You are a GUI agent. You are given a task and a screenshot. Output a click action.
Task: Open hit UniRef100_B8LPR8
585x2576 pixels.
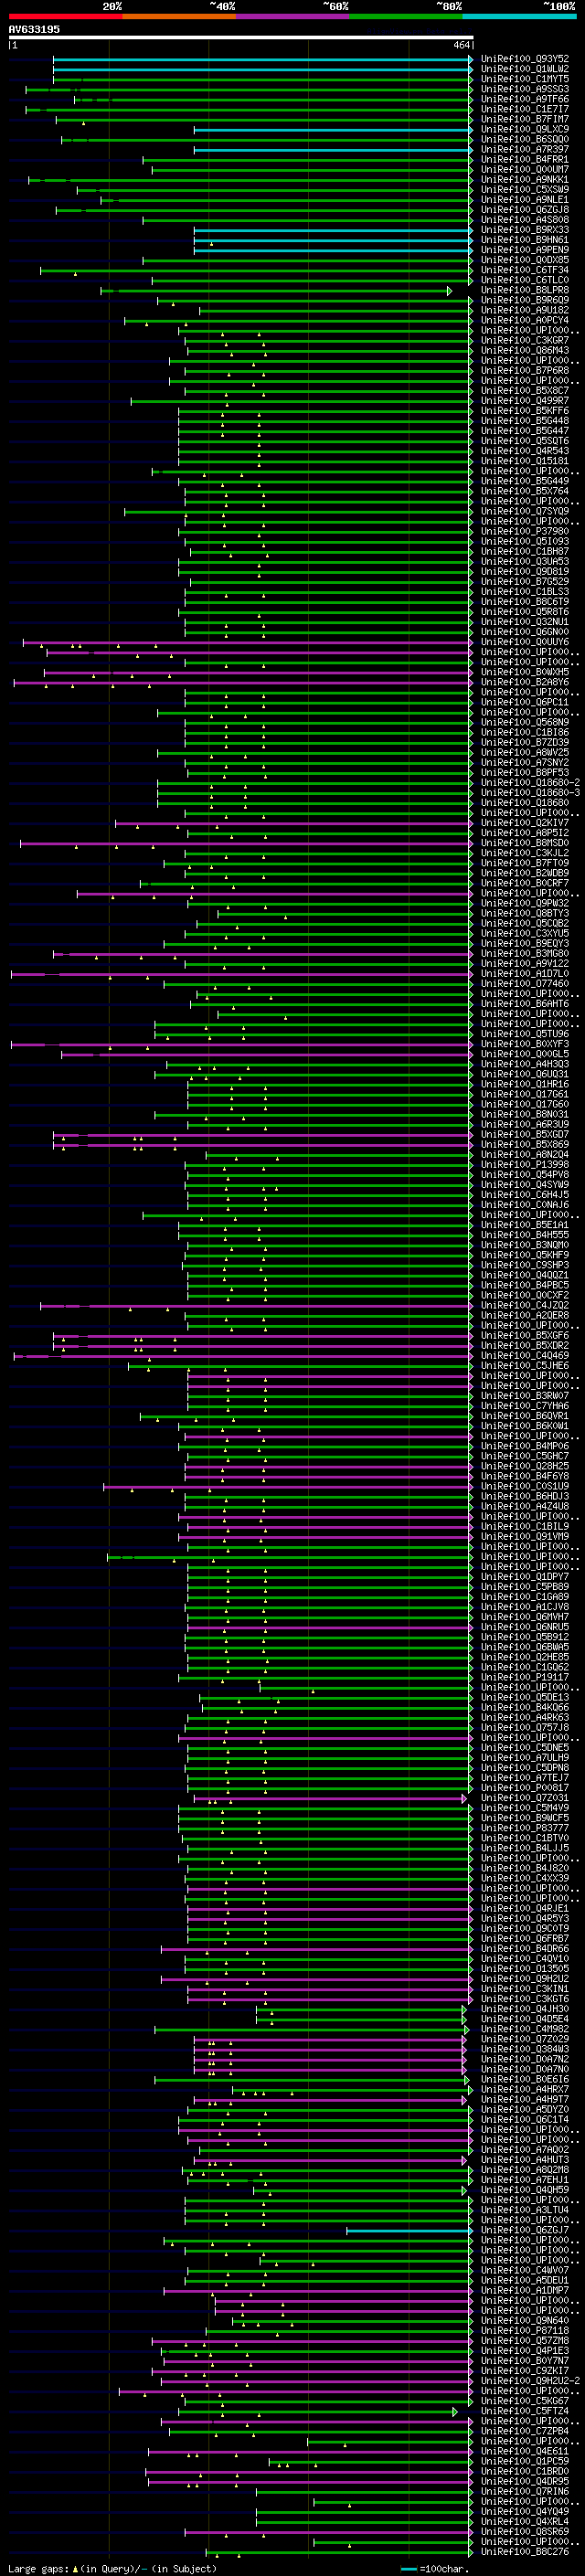(524, 290)
